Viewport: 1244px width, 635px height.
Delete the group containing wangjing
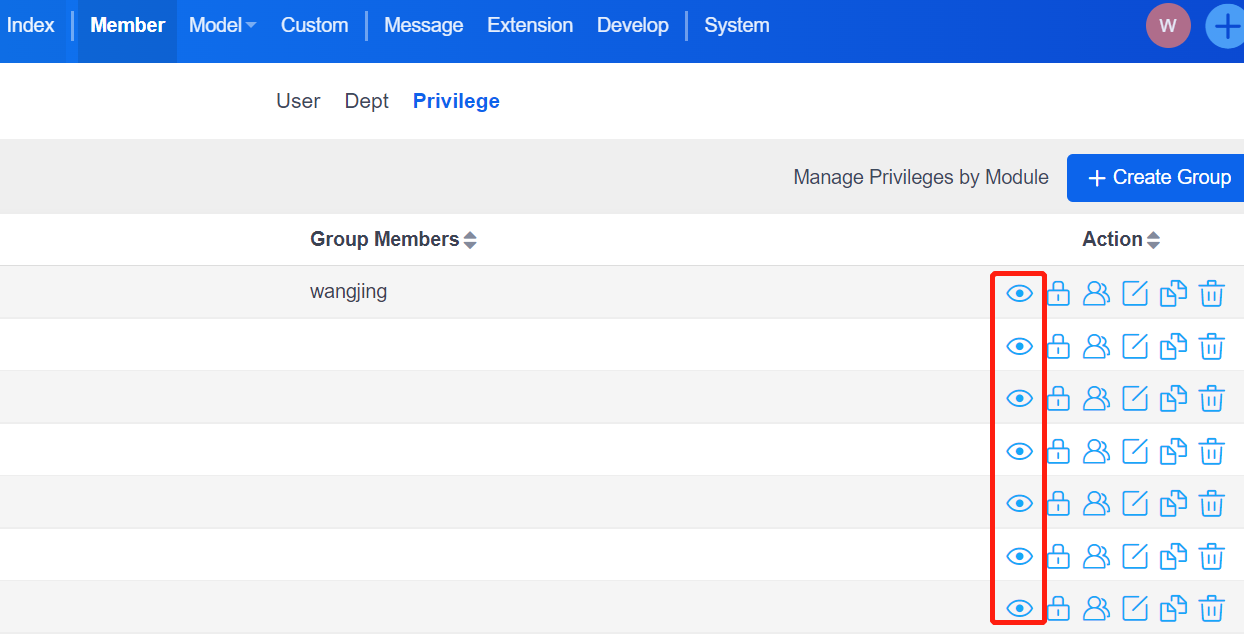(x=1211, y=293)
